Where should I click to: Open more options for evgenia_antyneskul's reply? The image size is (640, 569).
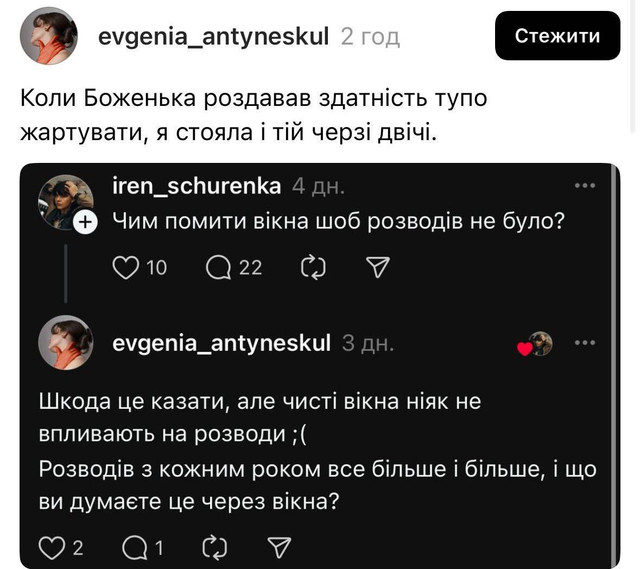coord(585,343)
